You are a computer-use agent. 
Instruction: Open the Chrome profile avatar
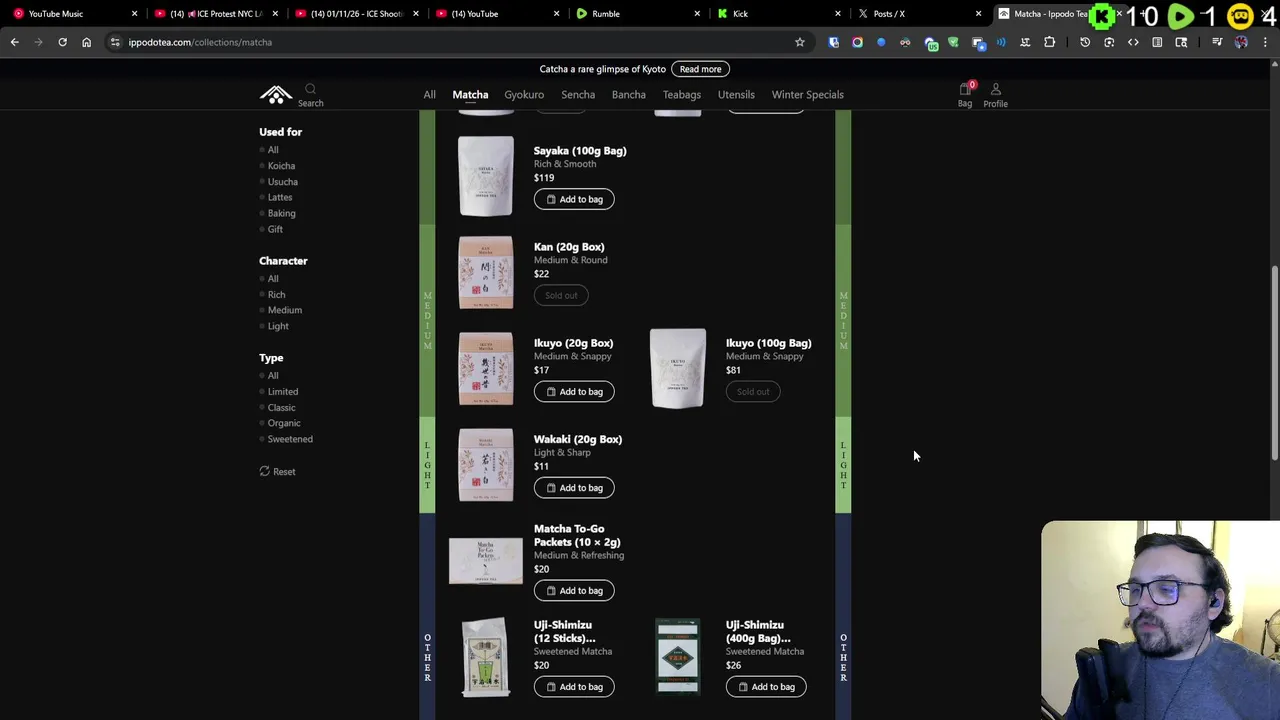1241,42
